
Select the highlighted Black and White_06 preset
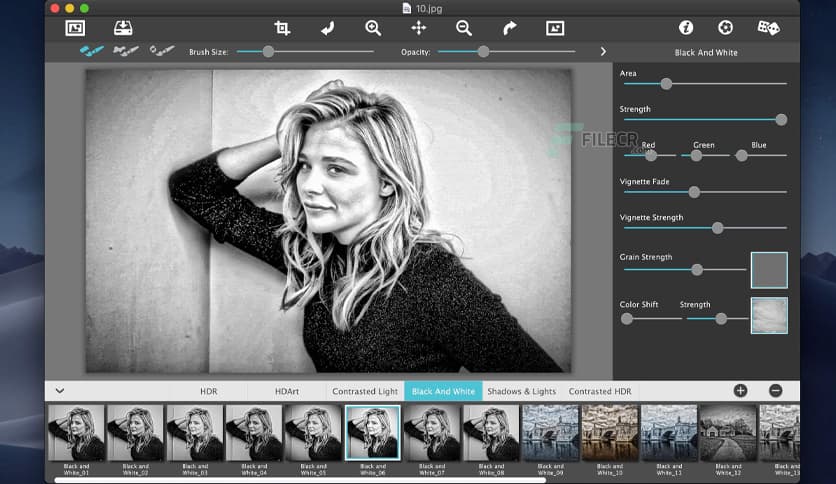pyautogui.click(x=373, y=433)
